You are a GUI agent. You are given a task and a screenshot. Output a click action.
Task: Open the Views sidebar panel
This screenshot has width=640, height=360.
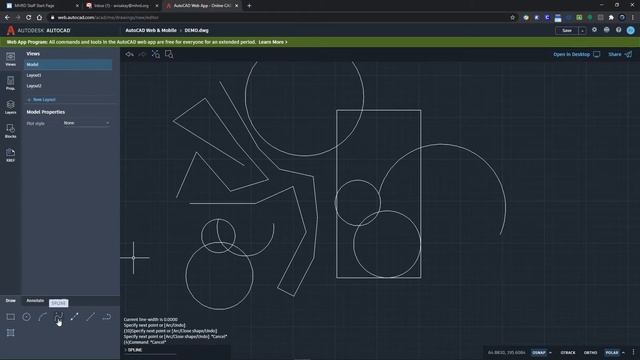[11, 59]
